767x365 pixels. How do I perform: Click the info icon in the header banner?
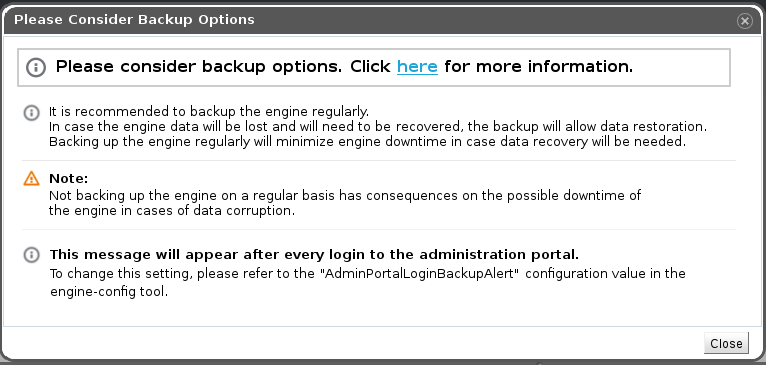pos(36,67)
